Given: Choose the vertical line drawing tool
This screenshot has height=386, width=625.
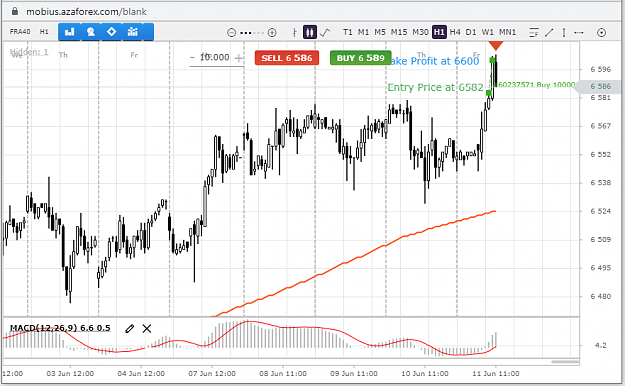Looking at the screenshot, I should coord(564,33).
